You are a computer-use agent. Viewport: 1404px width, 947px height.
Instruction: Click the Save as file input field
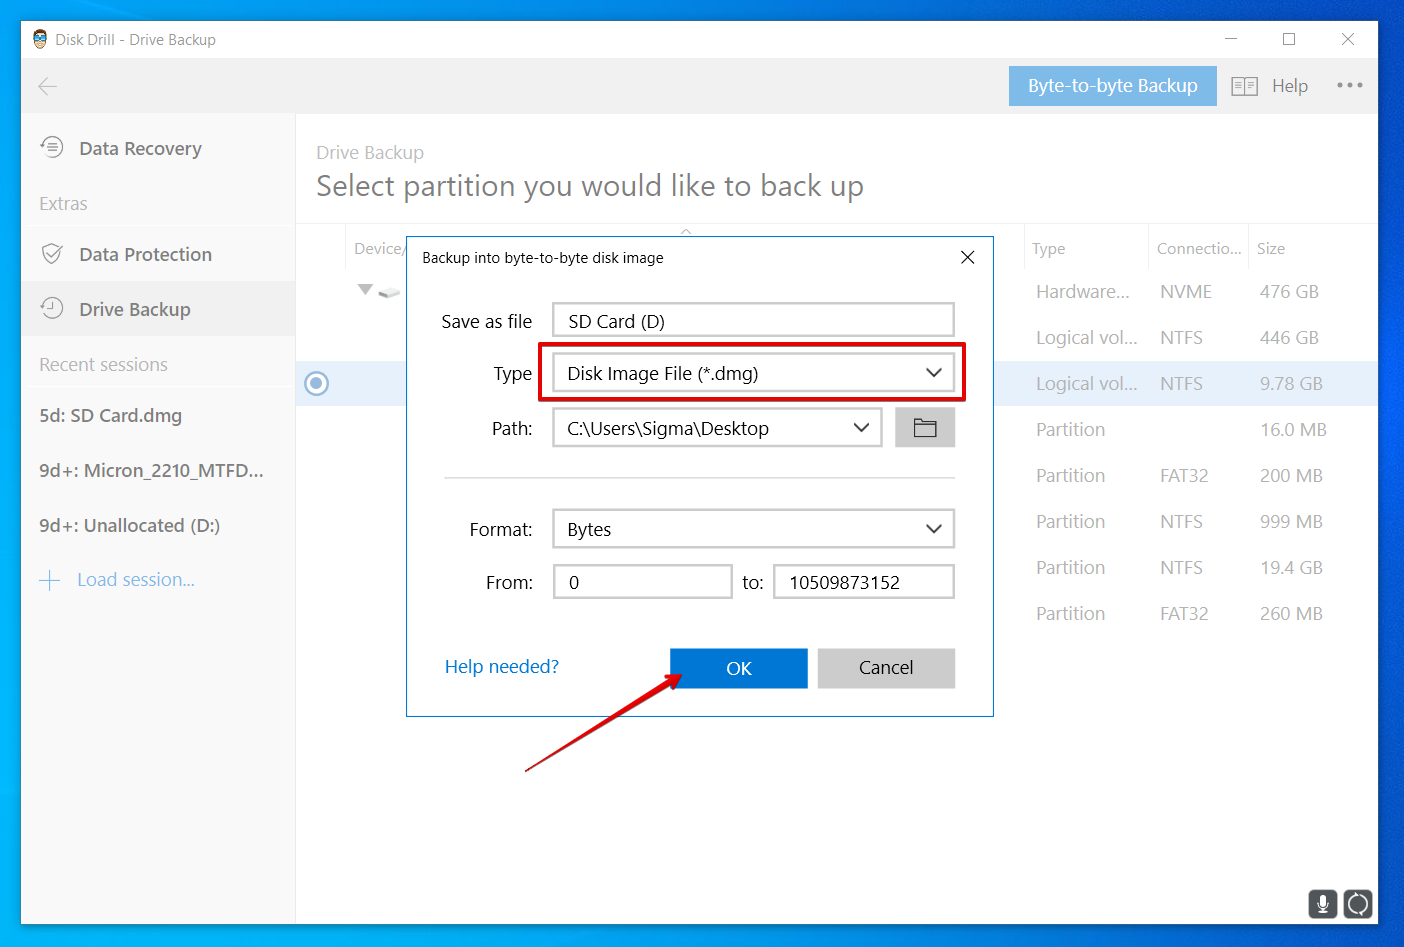point(753,320)
